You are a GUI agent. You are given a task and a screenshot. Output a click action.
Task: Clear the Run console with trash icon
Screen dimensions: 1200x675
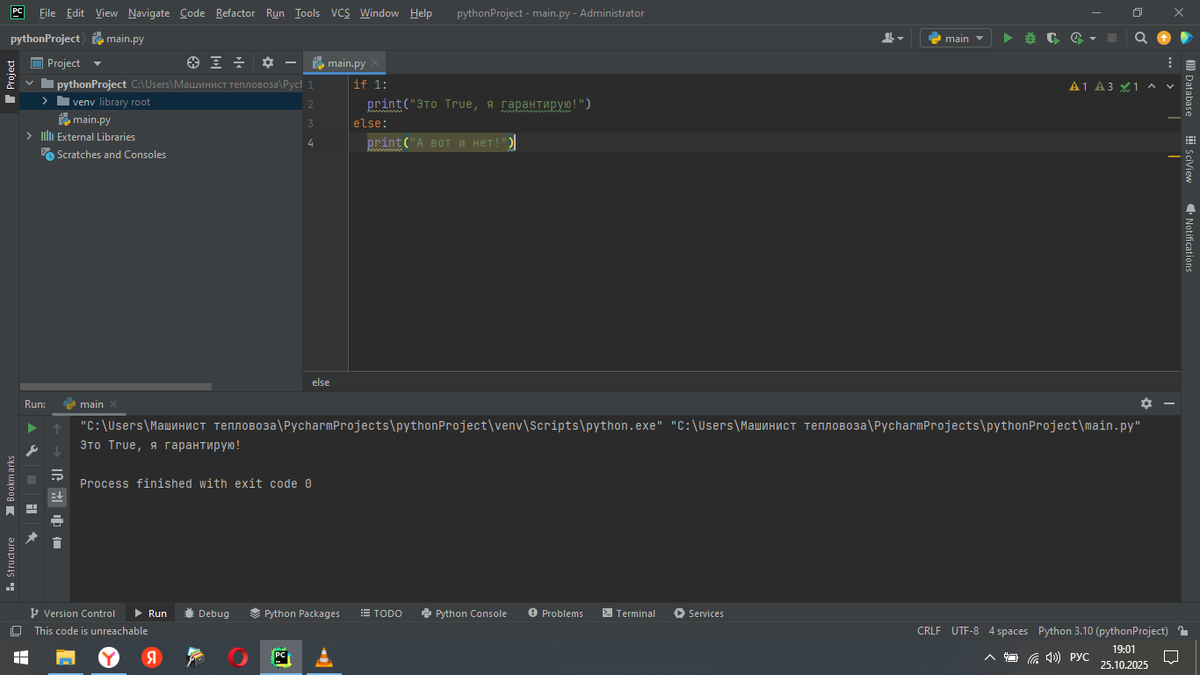pos(57,543)
